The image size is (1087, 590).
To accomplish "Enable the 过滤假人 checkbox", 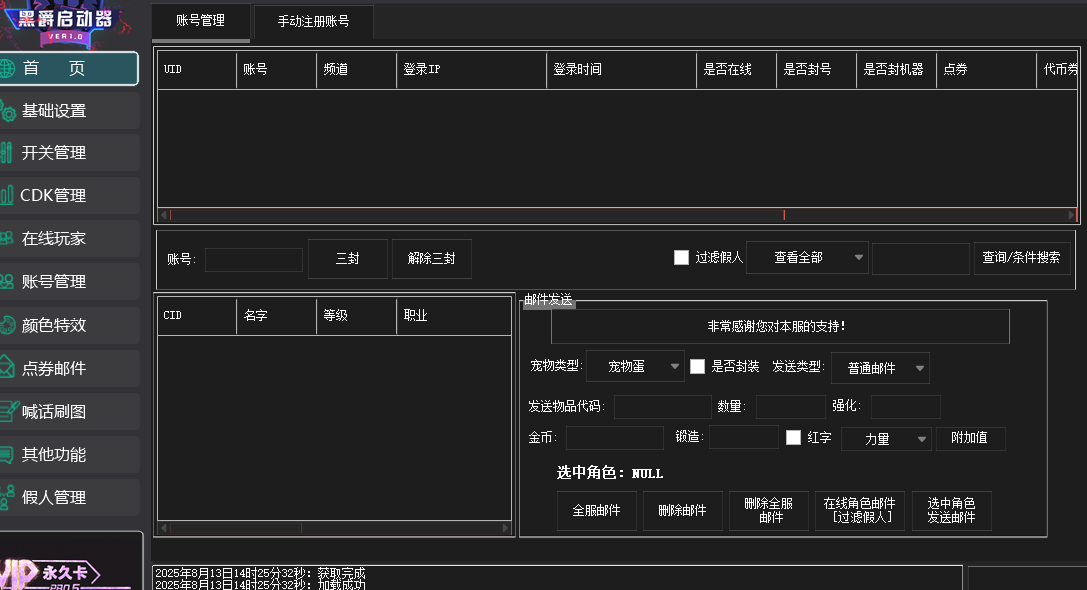I will [x=682, y=258].
